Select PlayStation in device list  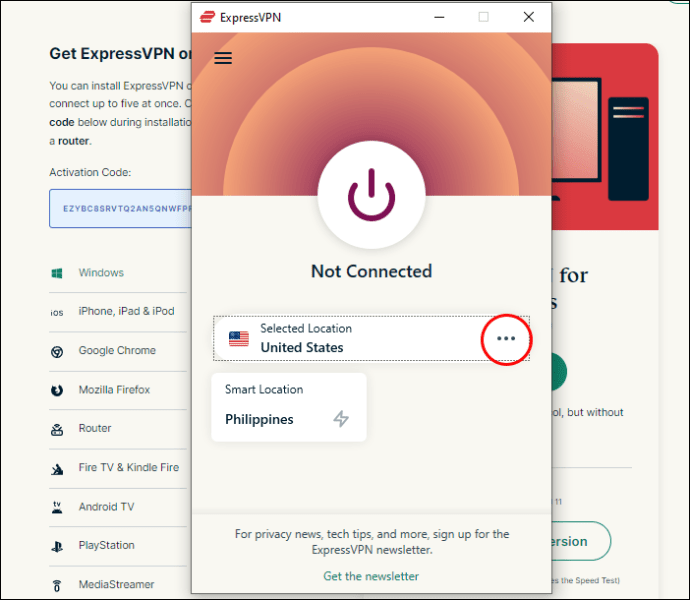coord(106,545)
